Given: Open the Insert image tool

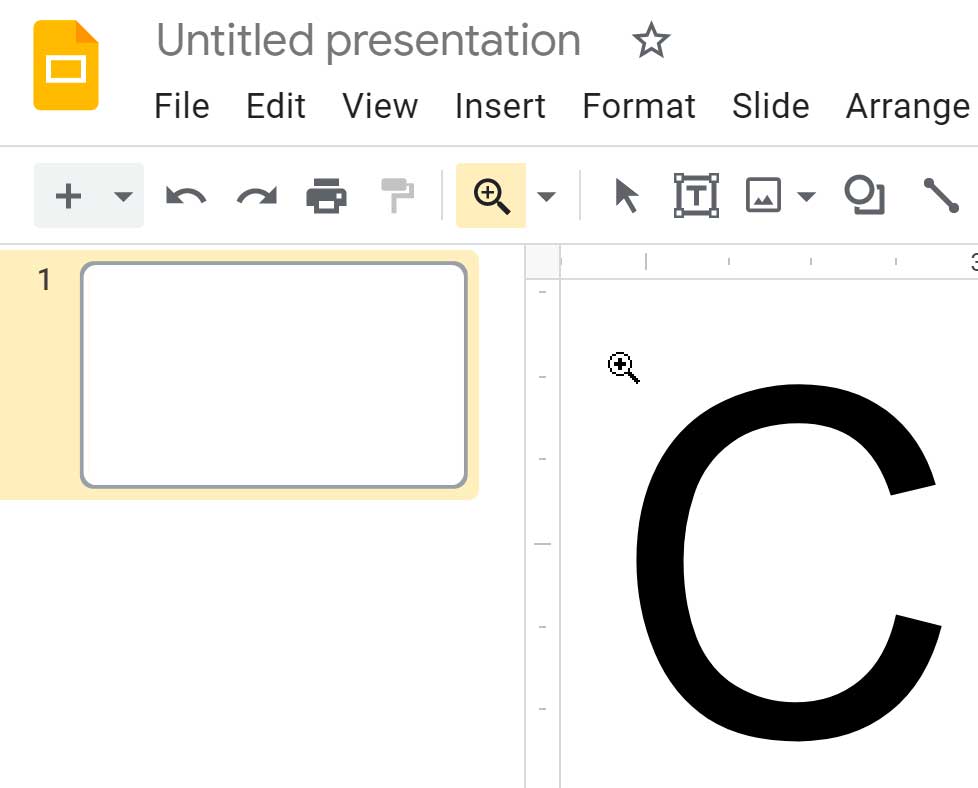Looking at the screenshot, I should tap(762, 195).
